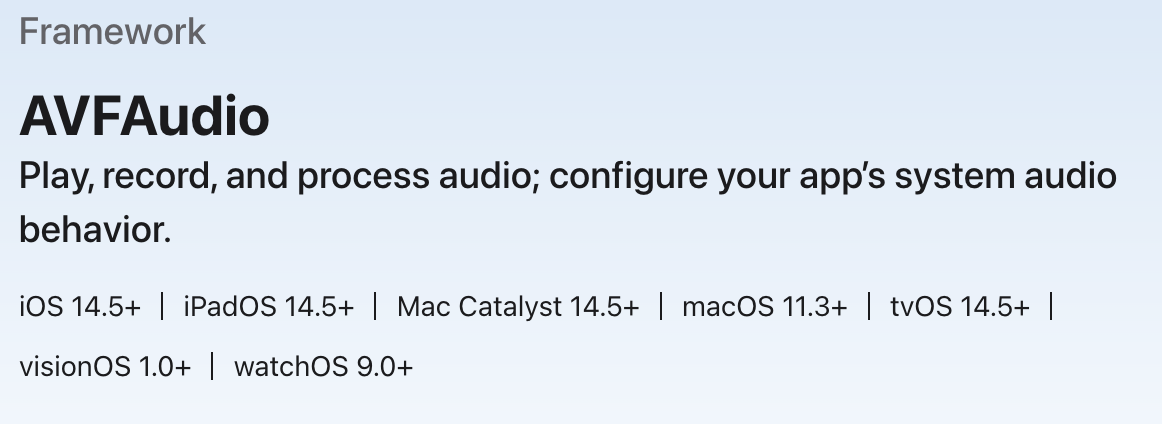Select the tvOS 14.5+ platform label

pos(959,307)
